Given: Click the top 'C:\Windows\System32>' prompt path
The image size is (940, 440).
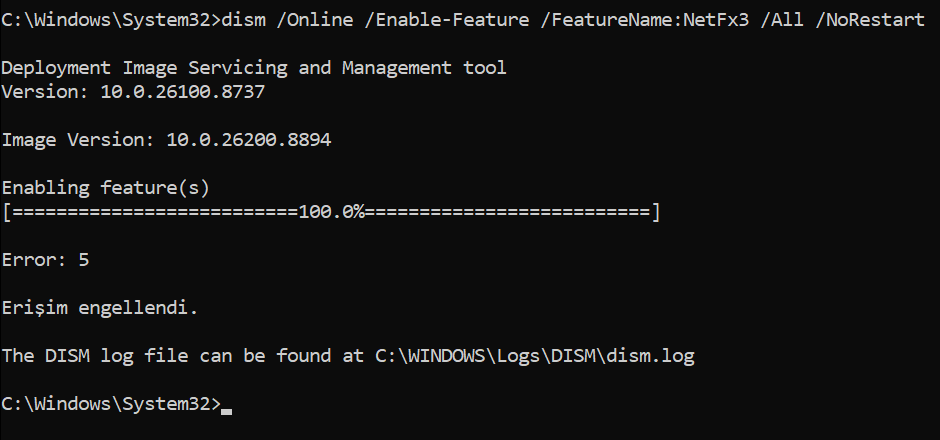Looking at the screenshot, I should click(111, 20).
